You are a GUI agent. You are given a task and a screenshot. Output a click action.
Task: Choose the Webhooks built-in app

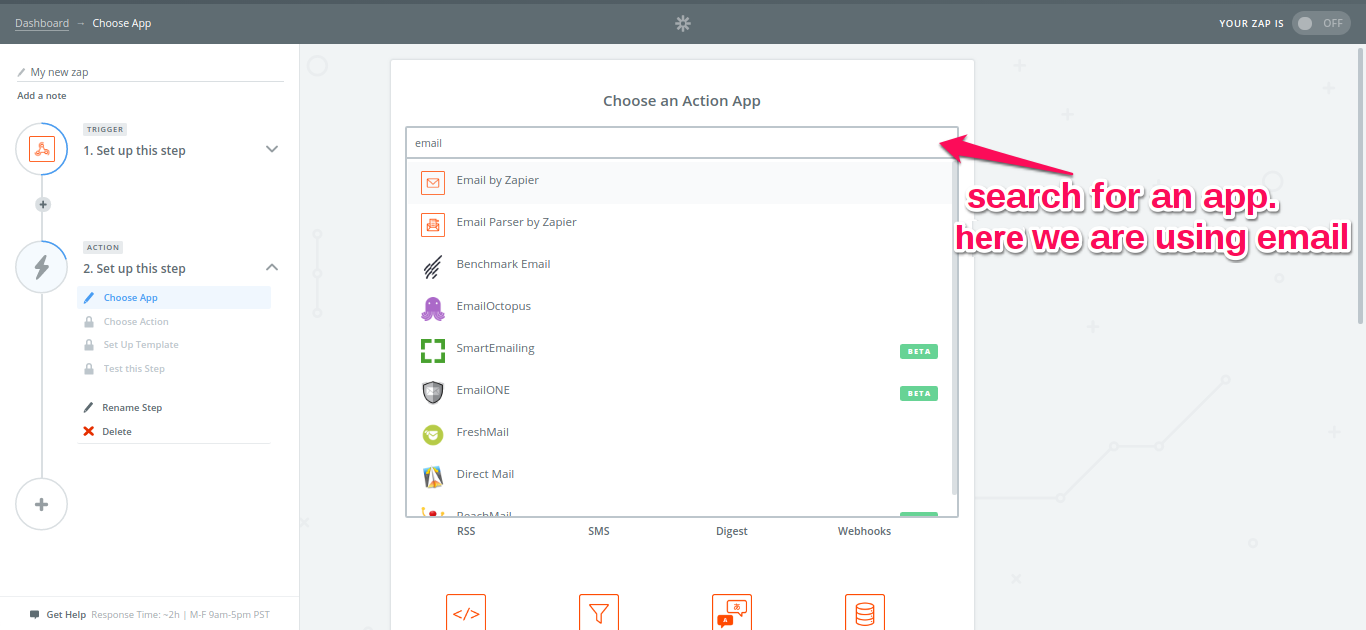pyautogui.click(x=864, y=531)
